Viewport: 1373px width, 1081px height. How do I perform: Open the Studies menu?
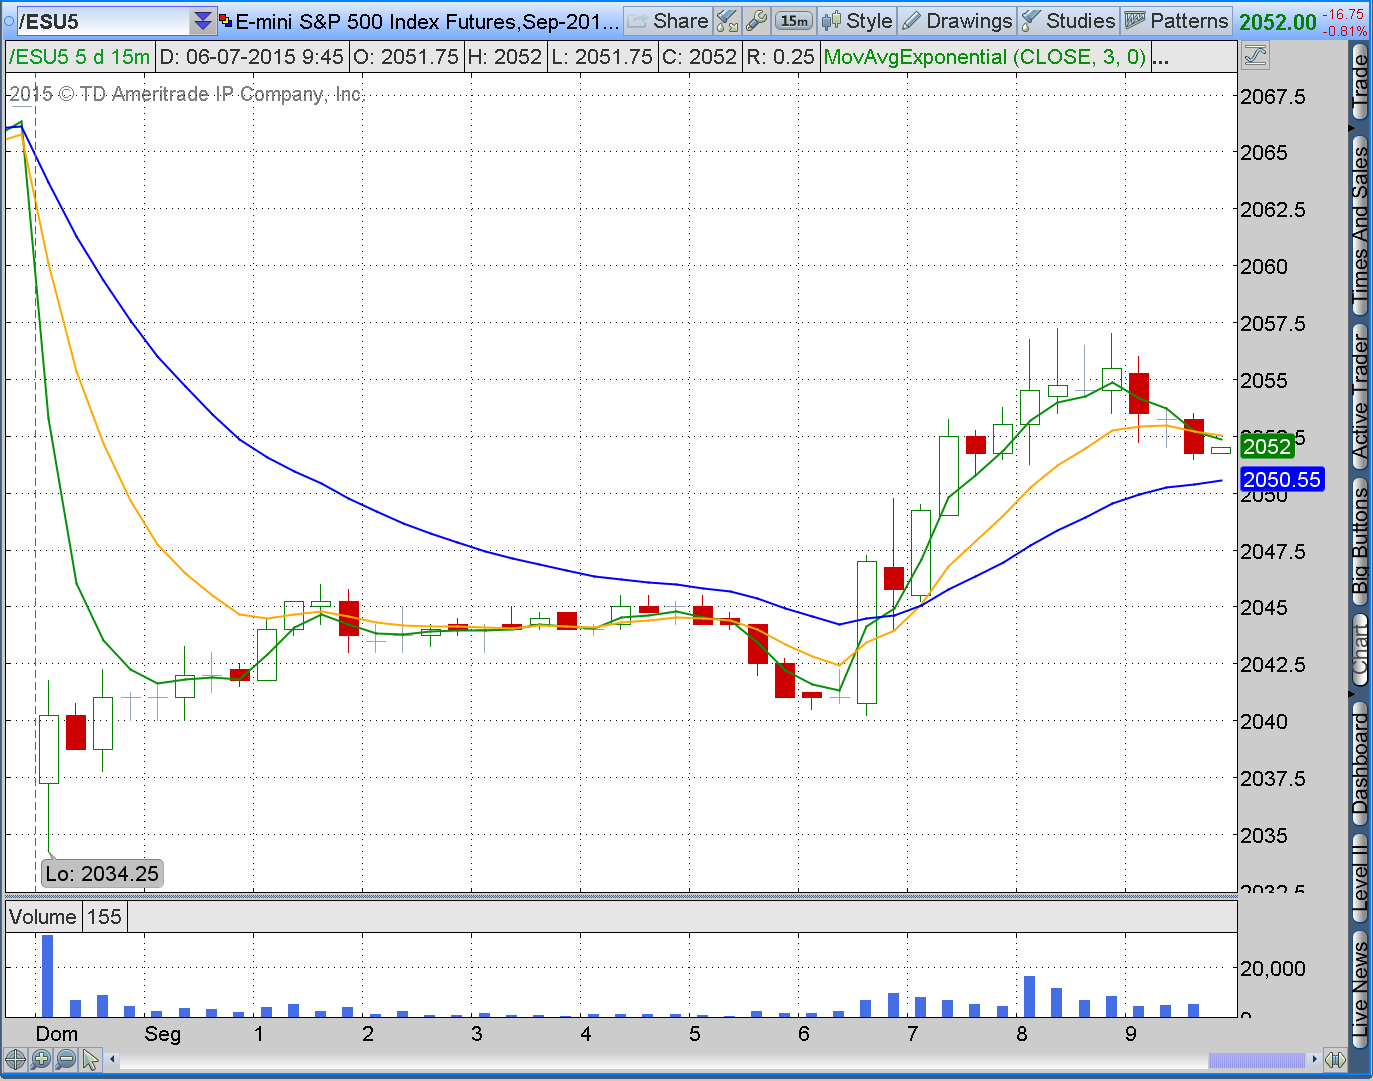(1068, 20)
